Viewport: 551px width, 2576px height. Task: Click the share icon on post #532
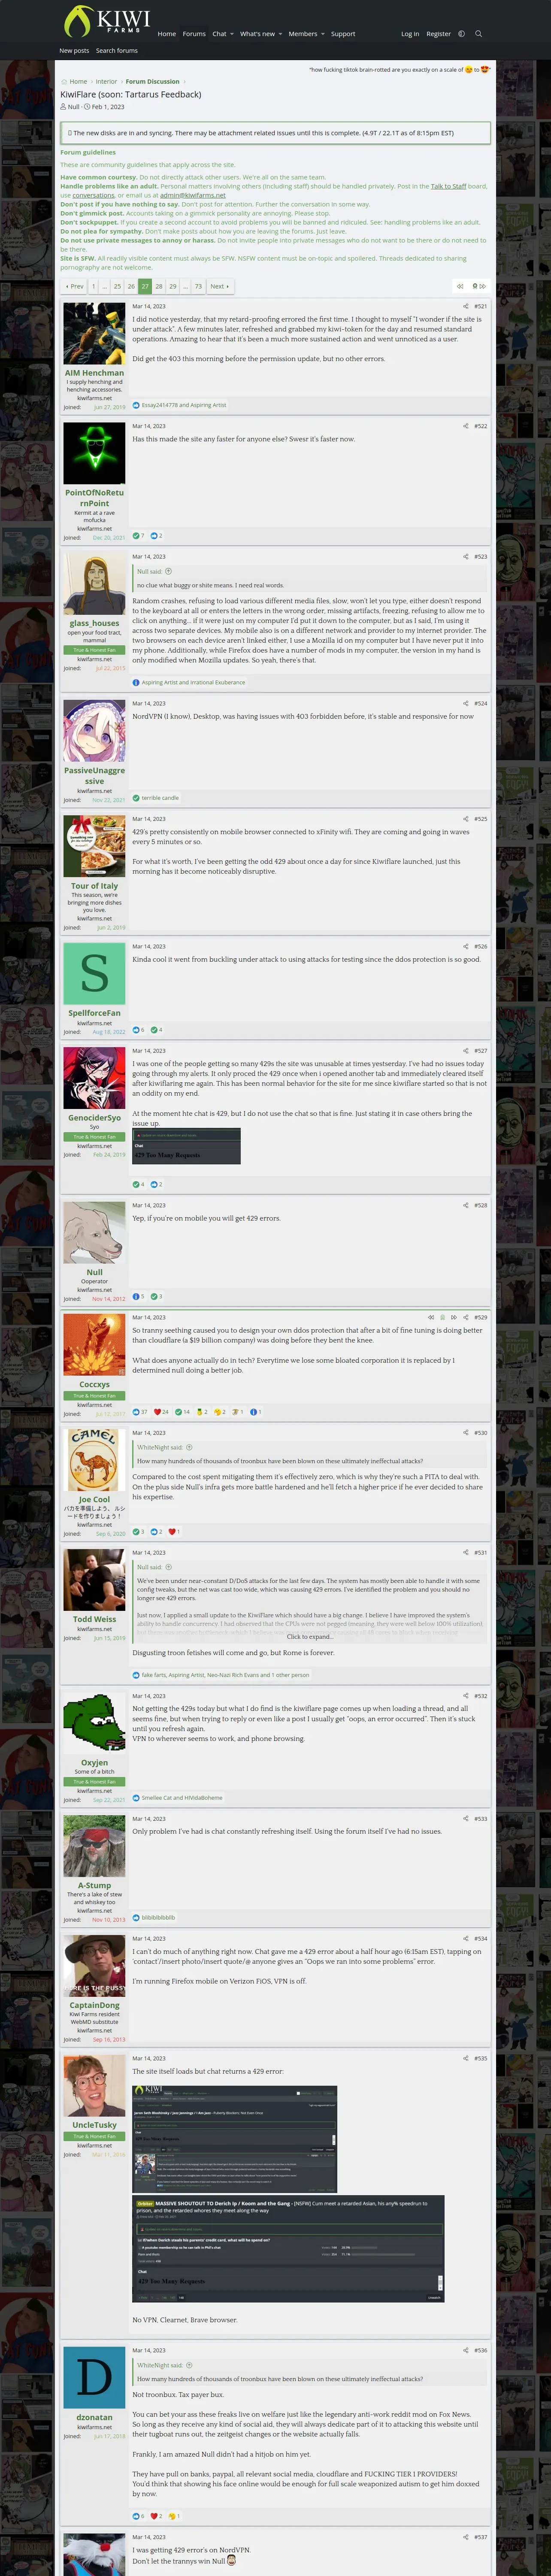[x=465, y=1696]
